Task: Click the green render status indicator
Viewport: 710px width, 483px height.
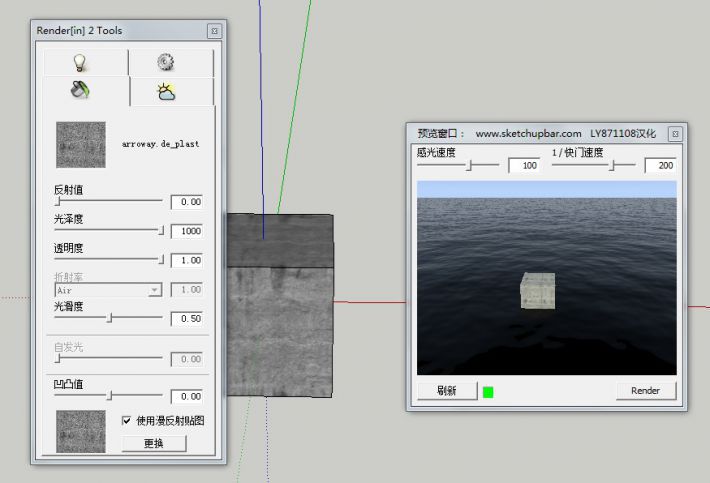Action: pos(488,391)
